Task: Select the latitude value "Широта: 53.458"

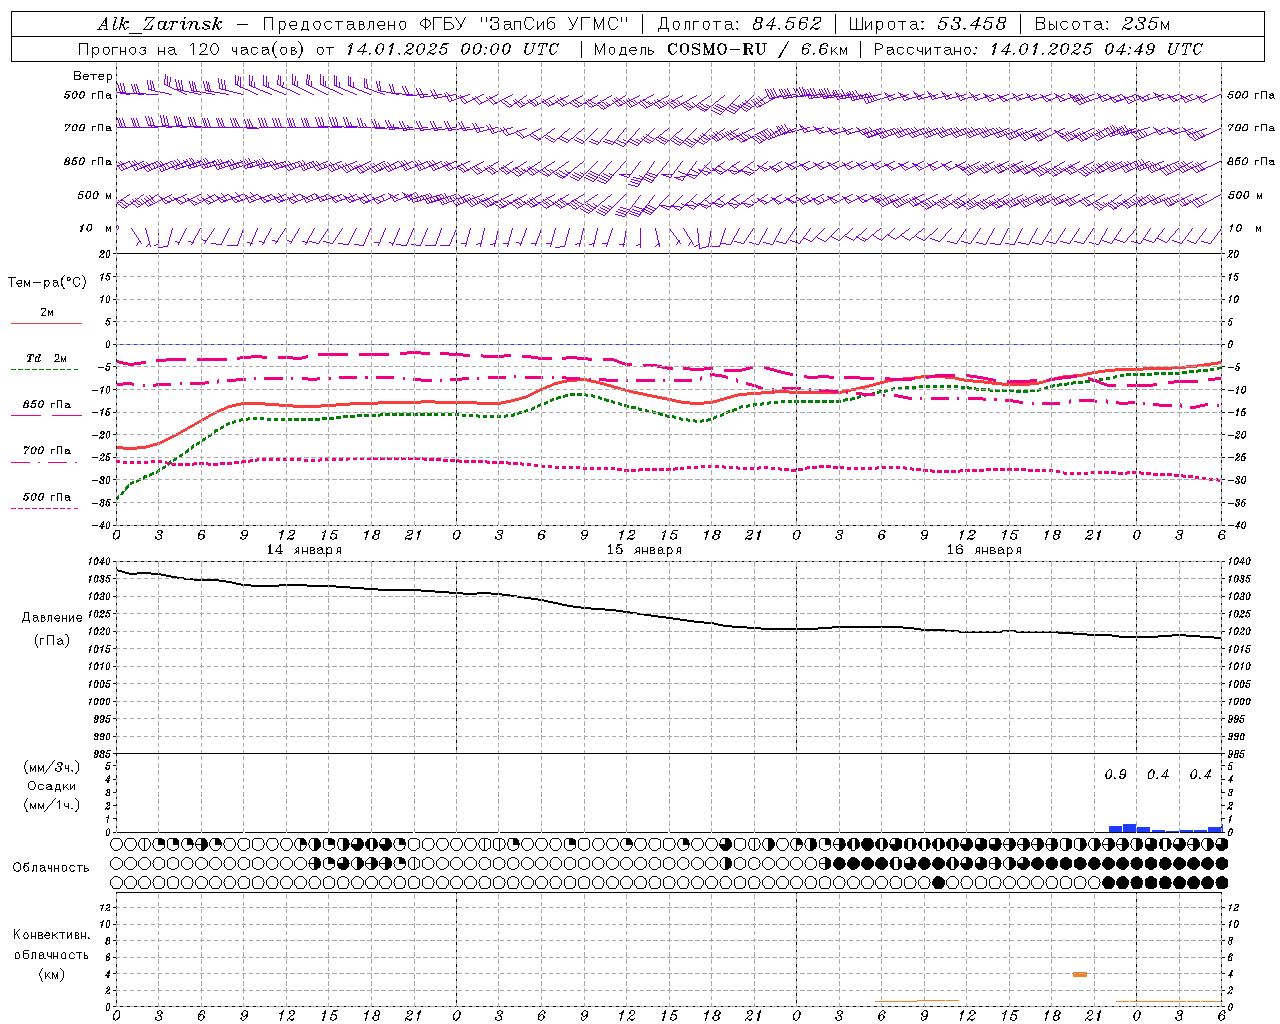Action: click(927, 24)
